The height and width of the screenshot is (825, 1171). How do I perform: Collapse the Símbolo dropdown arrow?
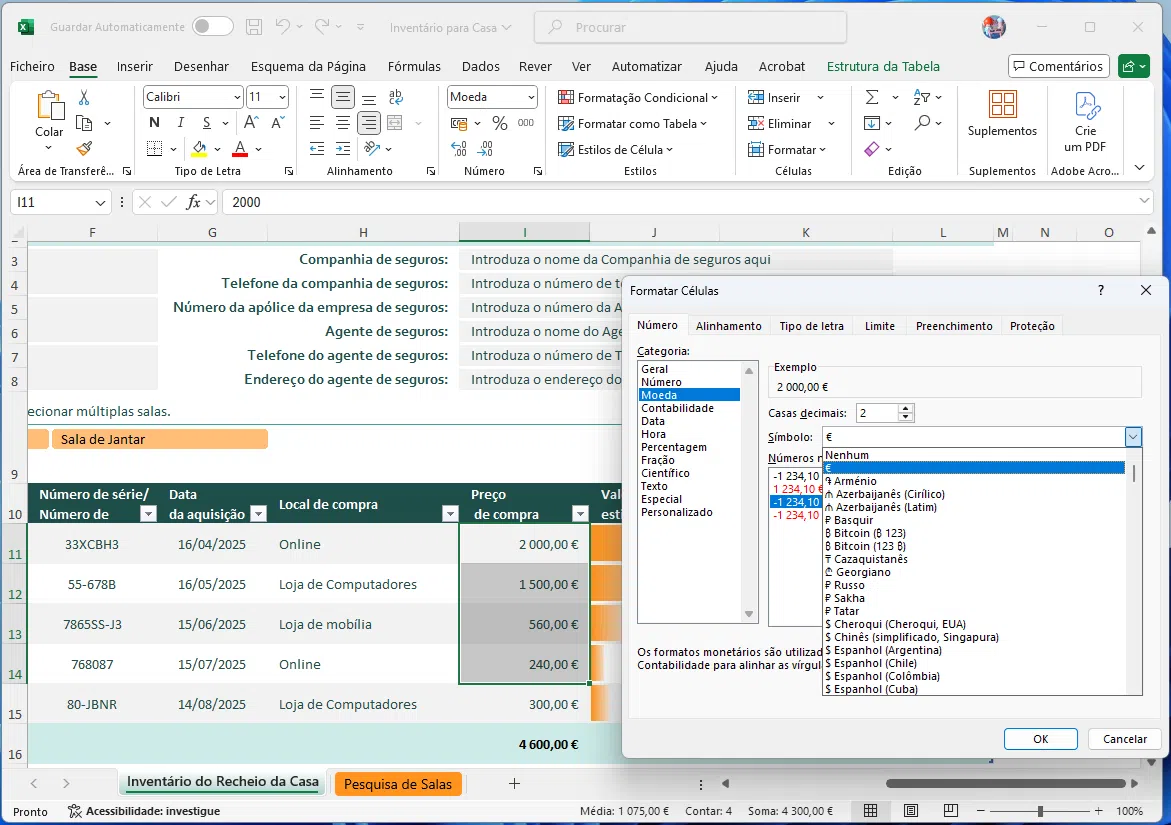1133,437
